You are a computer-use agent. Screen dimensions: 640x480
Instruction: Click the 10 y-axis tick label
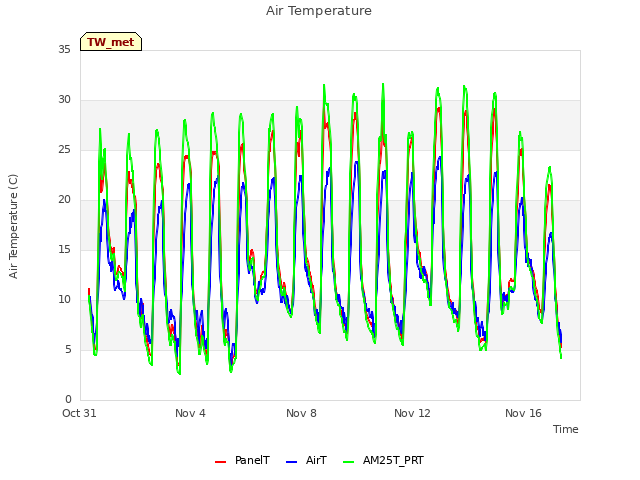point(64,299)
